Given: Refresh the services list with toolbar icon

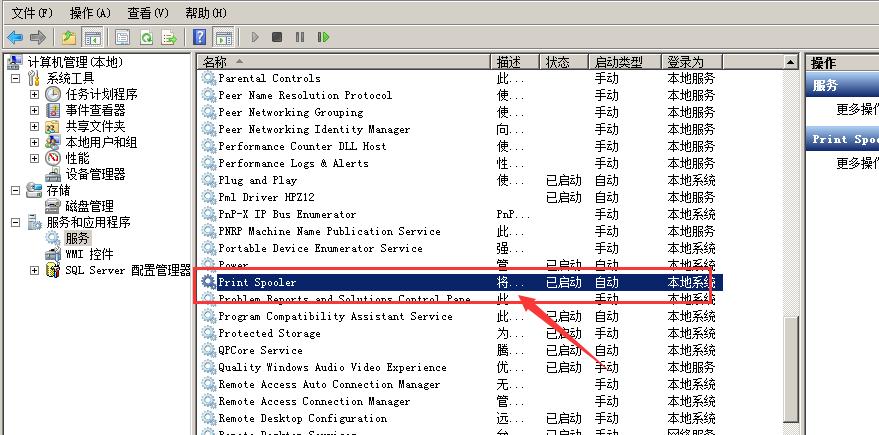Looking at the screenshot, I should coord(146,38).
